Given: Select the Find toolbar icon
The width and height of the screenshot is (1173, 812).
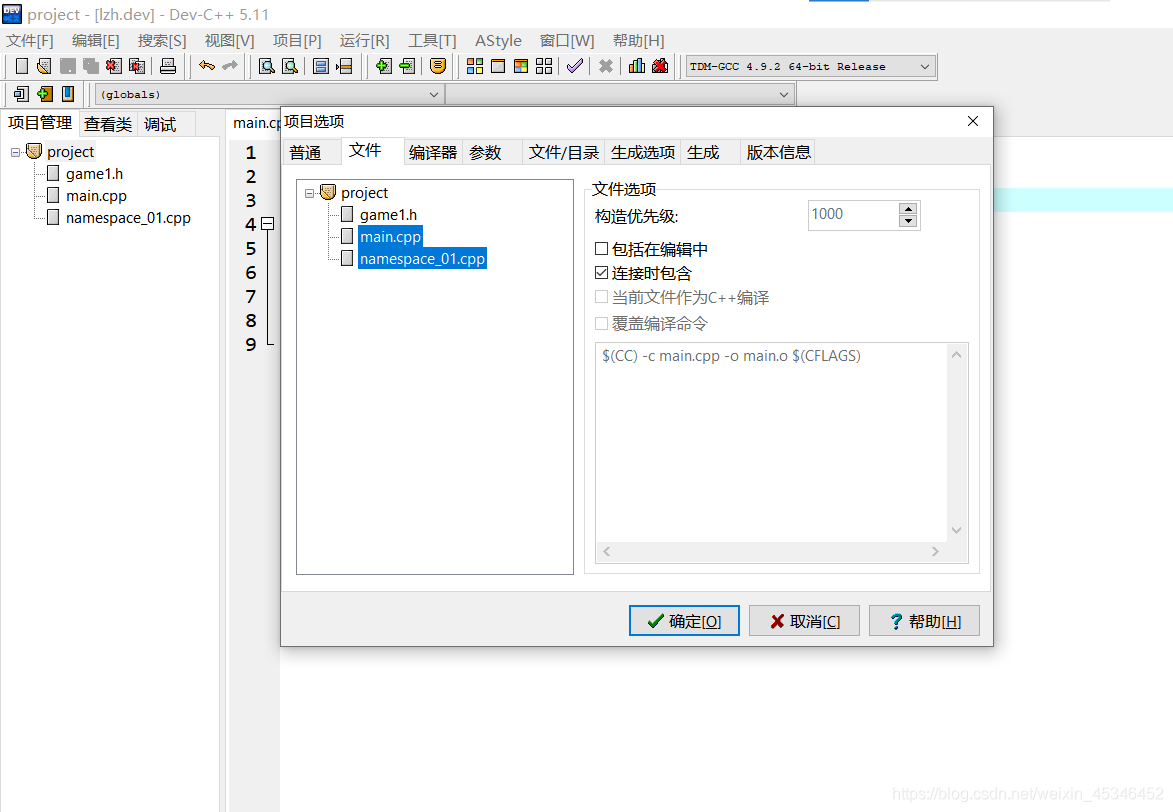Looking at the screenshot, I should (x=268, y=66).
